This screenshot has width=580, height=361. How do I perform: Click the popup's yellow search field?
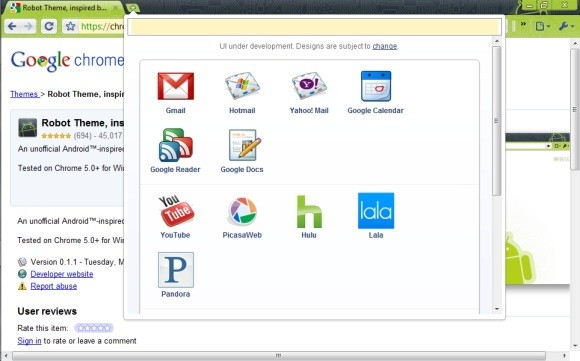[315, 27]
